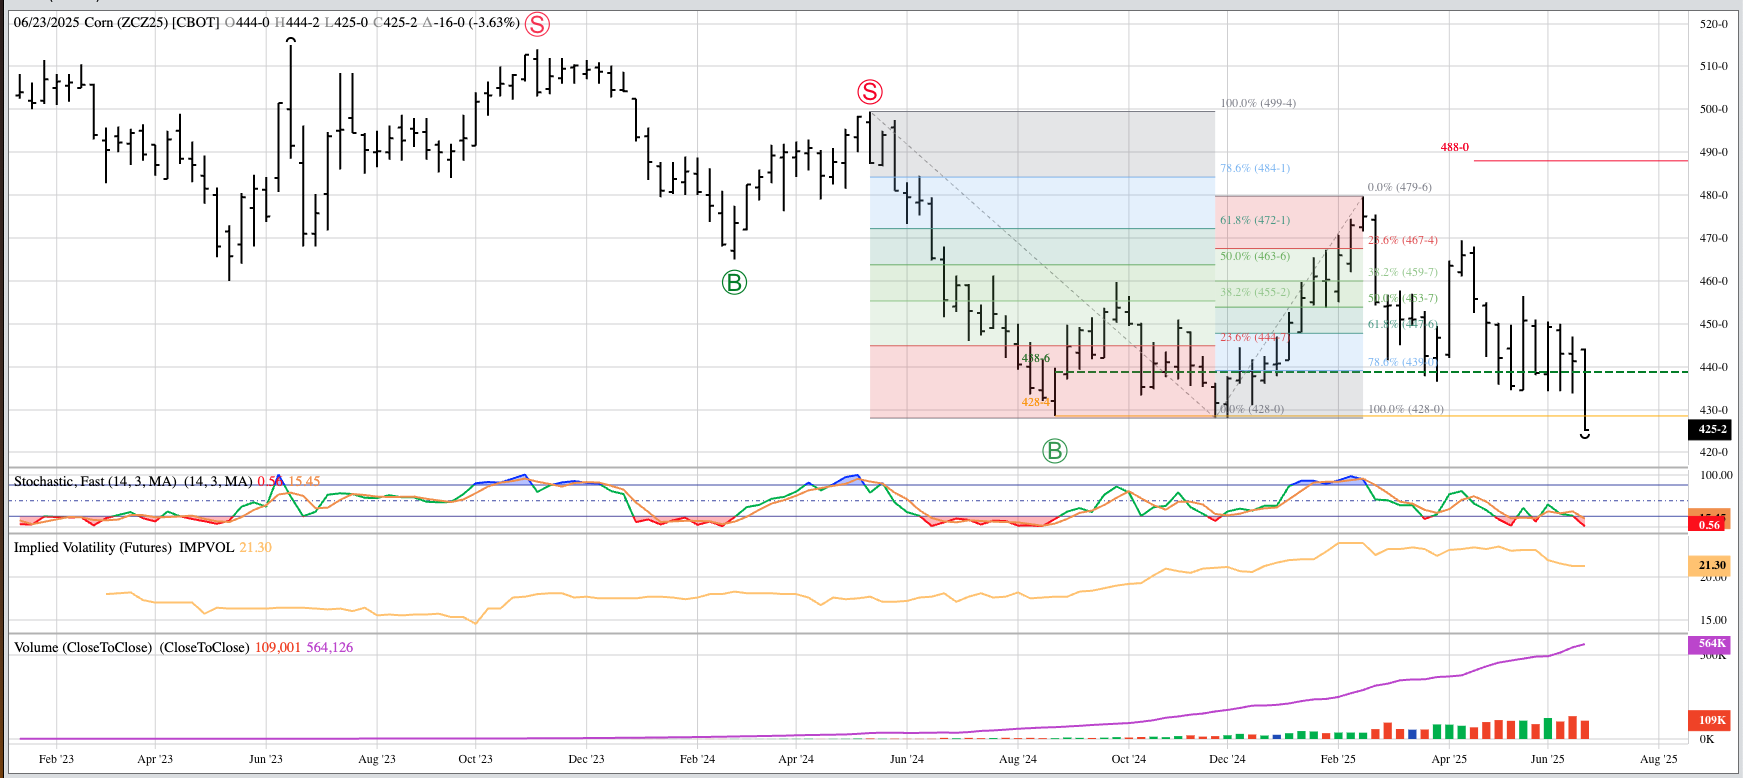Image resolution: width=1743 pixels, height=778 pixels.
Task: Click the red S sell marker near 500-0
Action: click(870, 92)
